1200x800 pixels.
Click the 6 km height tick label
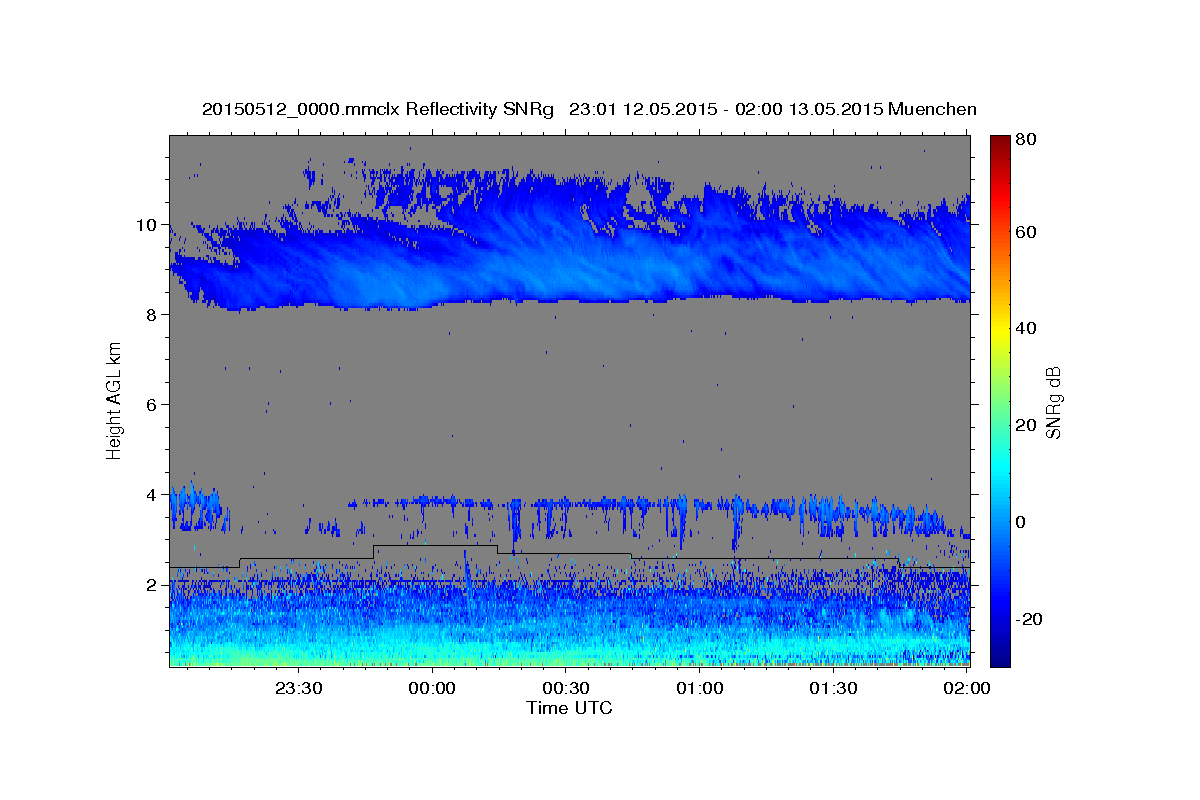[154, 404]
